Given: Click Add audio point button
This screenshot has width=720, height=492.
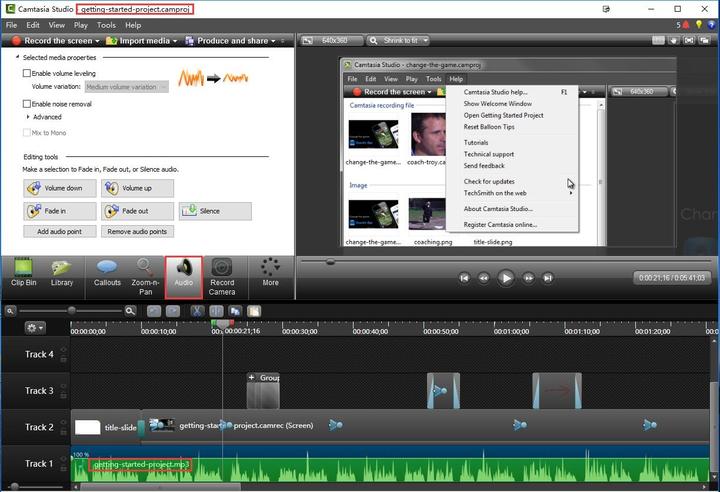Looking at the screenshot, I should pyautogui.click(x=60, y=231).
